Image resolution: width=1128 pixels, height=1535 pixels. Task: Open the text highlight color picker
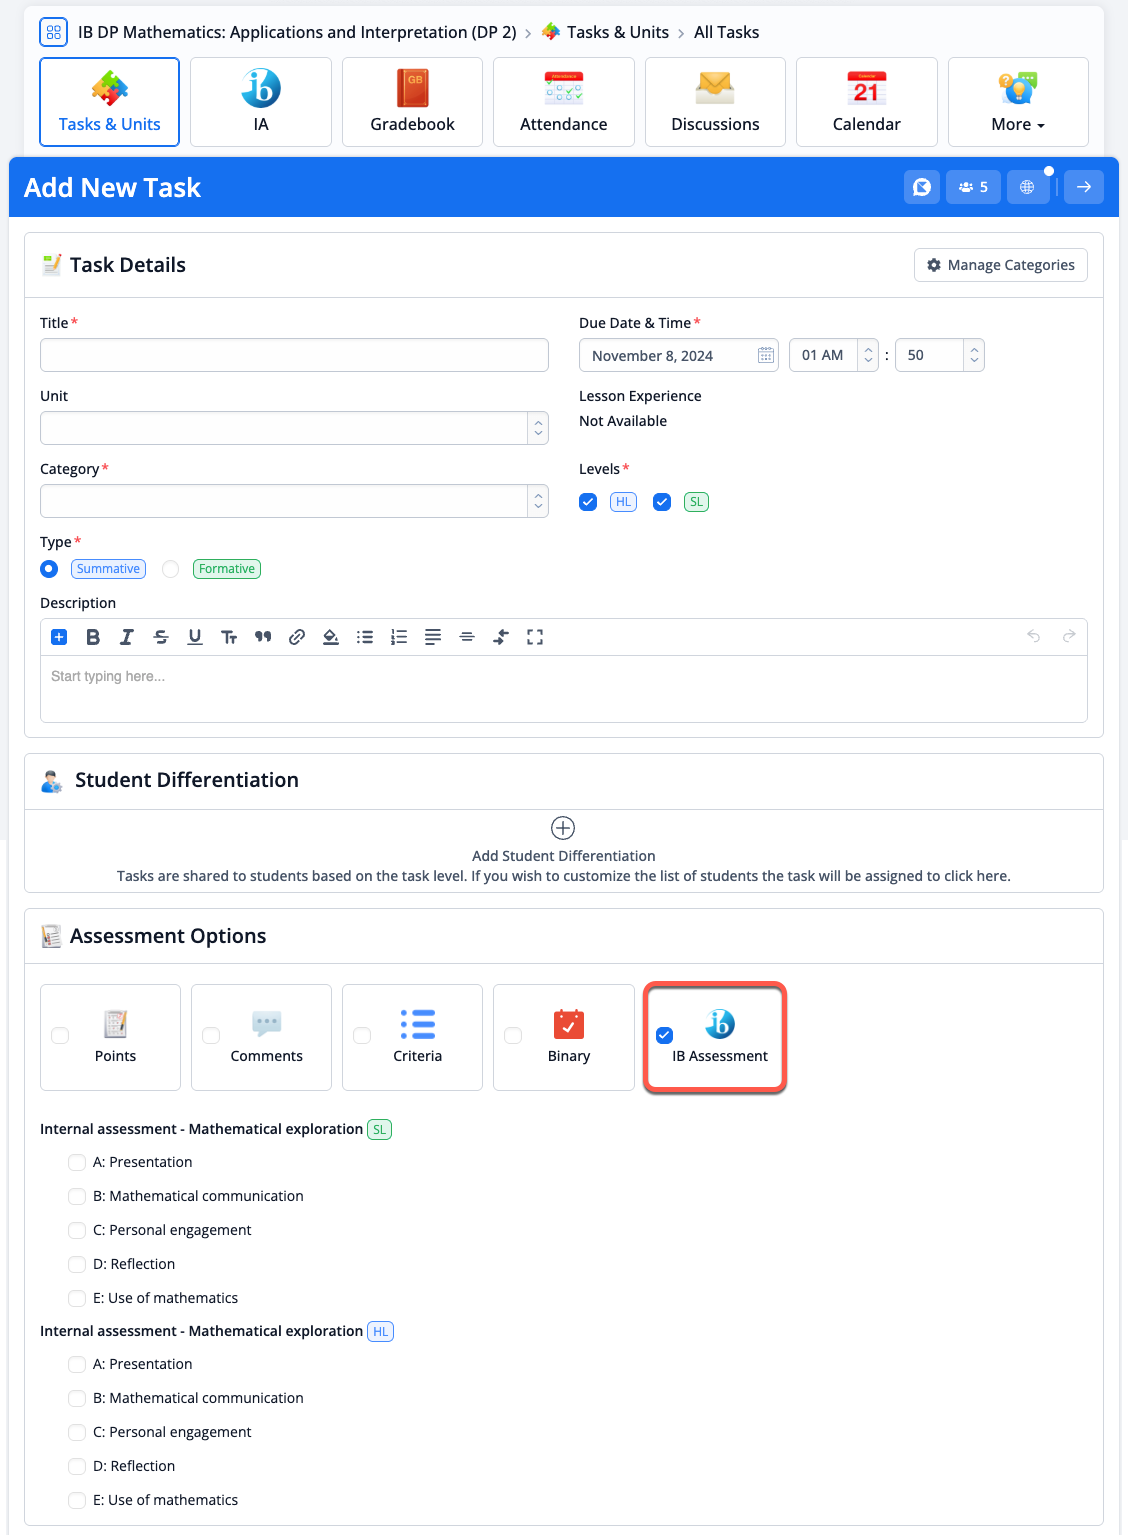click(331, 637)
